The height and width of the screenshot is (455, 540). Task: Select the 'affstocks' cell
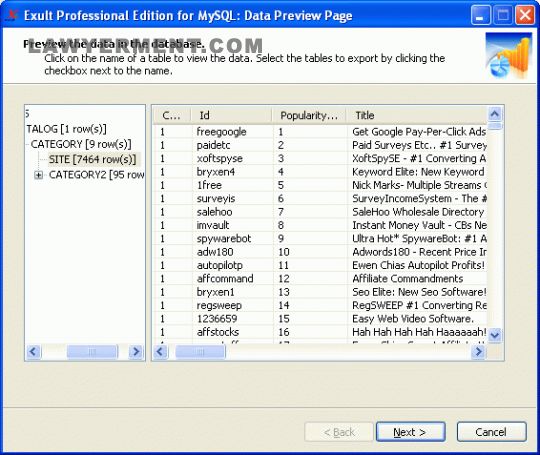click(218, 332)
